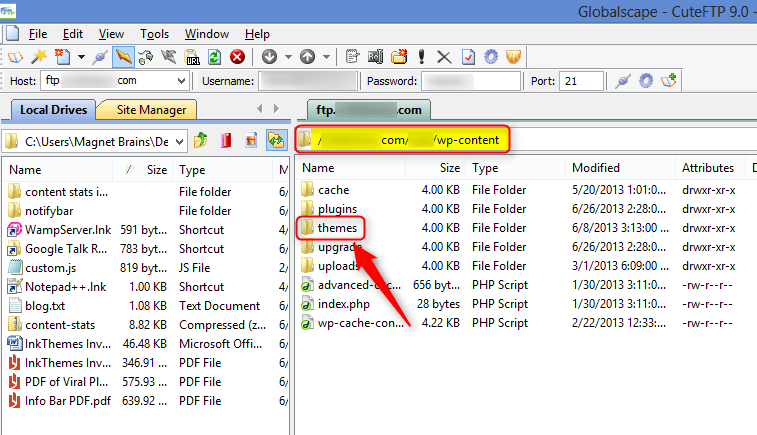The width and height of the screenshot is (757, 435).
Task: Open the Upload options dropdown arrow
Action: [x=326, y=57]
